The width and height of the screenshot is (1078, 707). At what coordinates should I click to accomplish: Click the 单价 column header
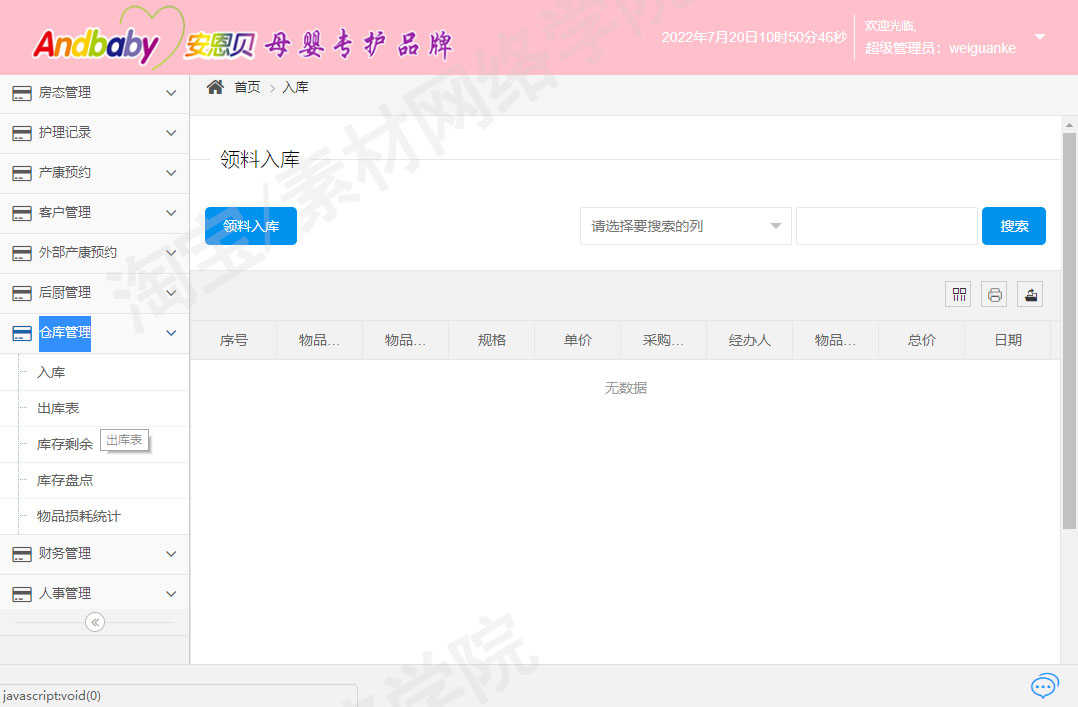point(578,340)
